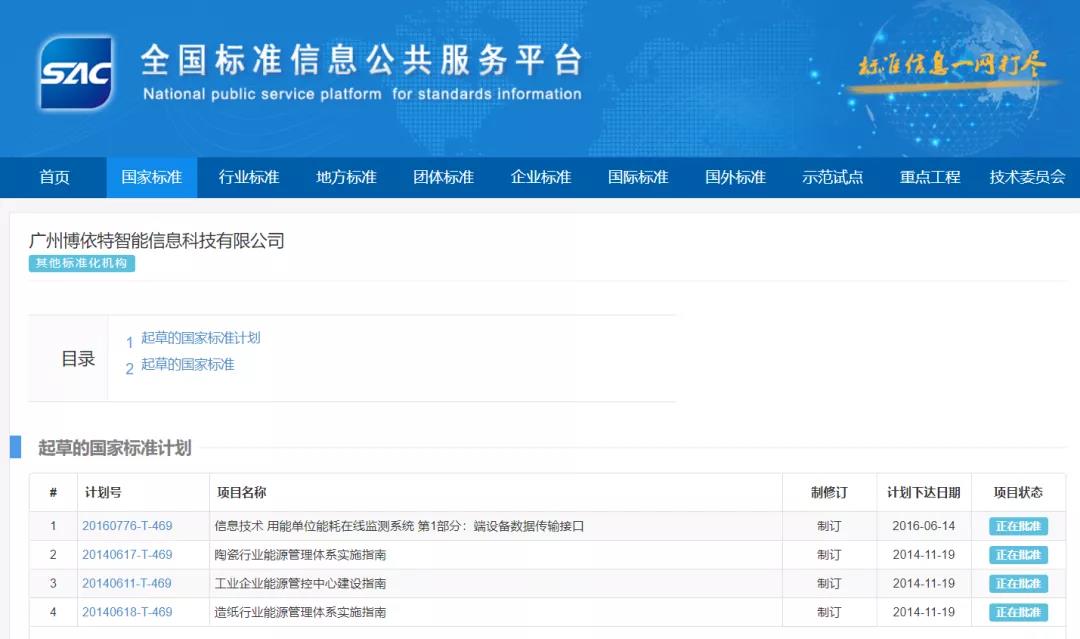Viewport: 1080px width, 639px height.
Task: Click 技术委员会 in the nav bar
Action: click(x=1027, y=177)
